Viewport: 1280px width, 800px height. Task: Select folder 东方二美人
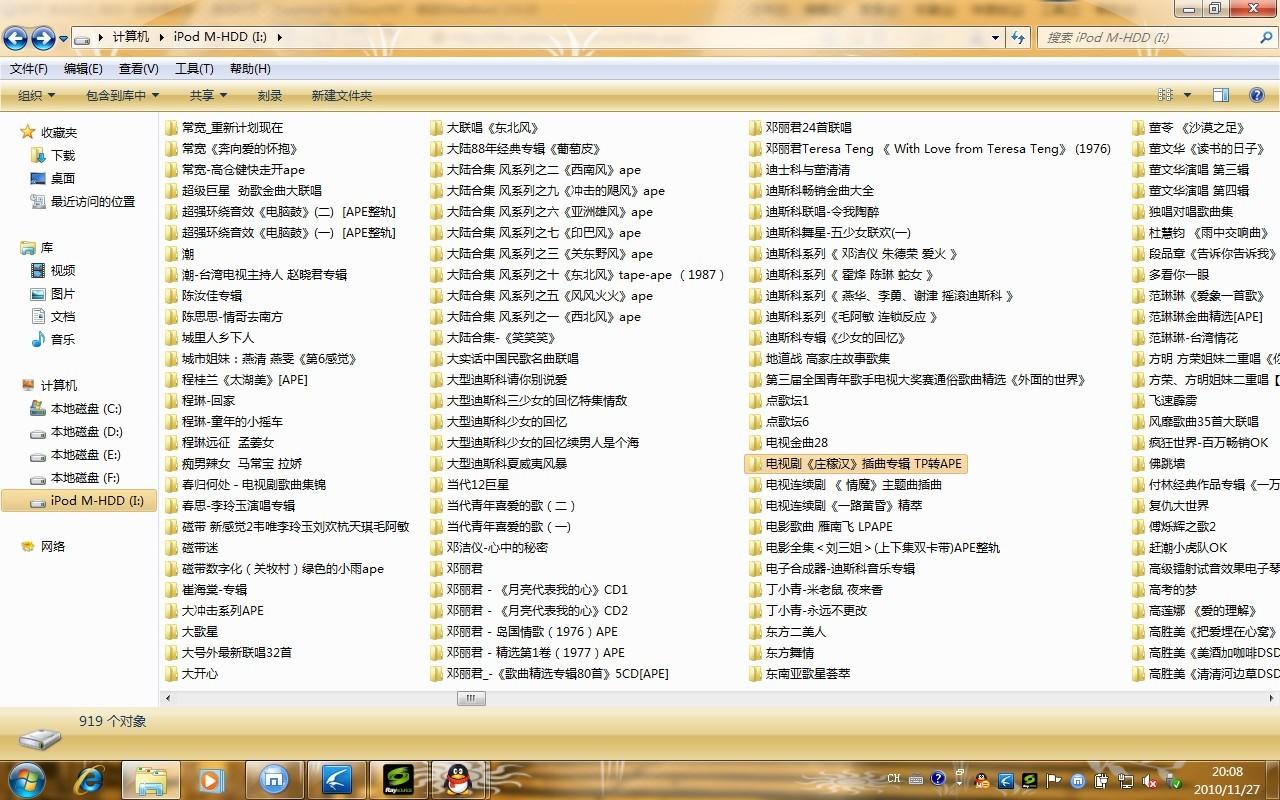pyautogui.click(x=788, y=631)
